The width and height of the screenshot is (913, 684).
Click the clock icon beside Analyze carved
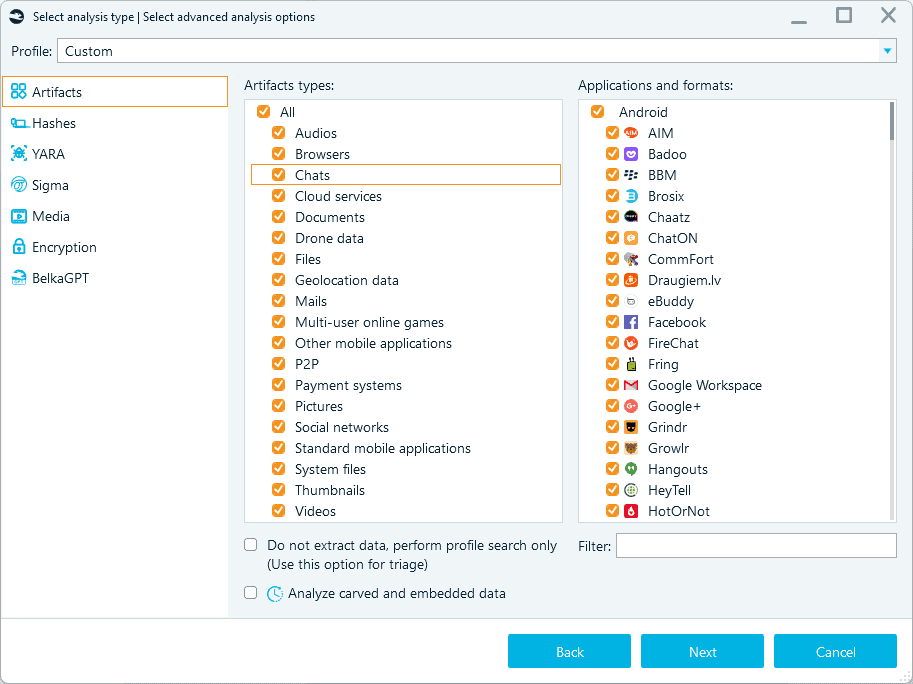click(275, 594)
